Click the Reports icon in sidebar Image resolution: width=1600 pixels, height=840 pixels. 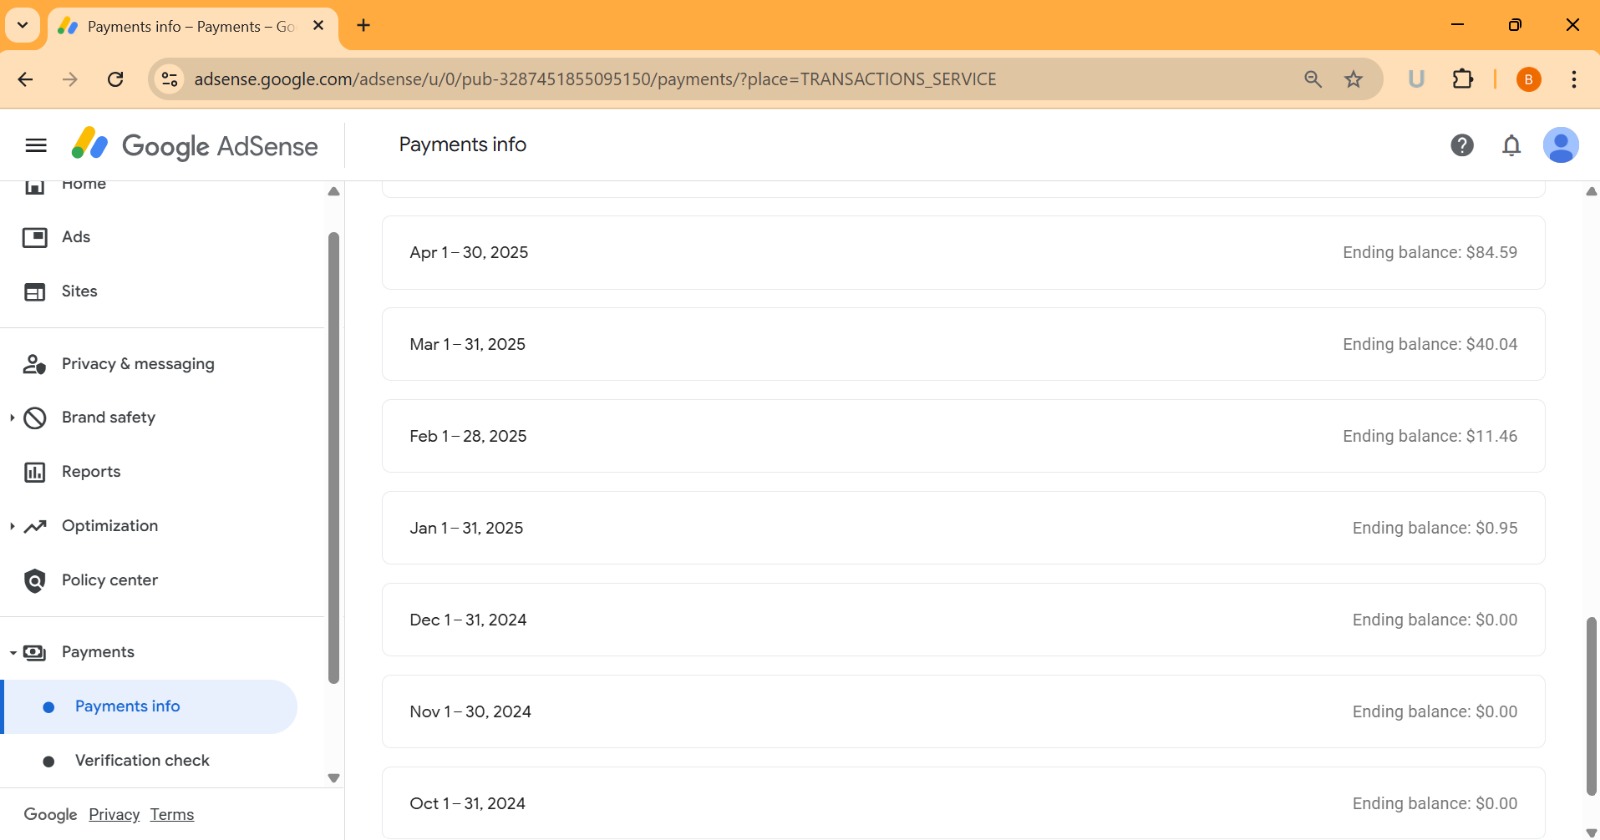point(35,472)
